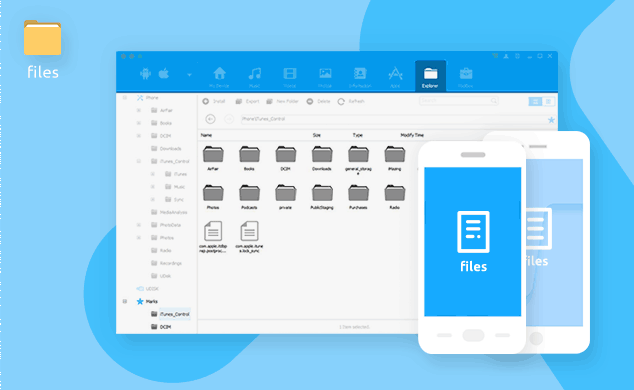Open the My Device home tab
The height and width of the screenshot is (390, 634).
coord(219,77)
